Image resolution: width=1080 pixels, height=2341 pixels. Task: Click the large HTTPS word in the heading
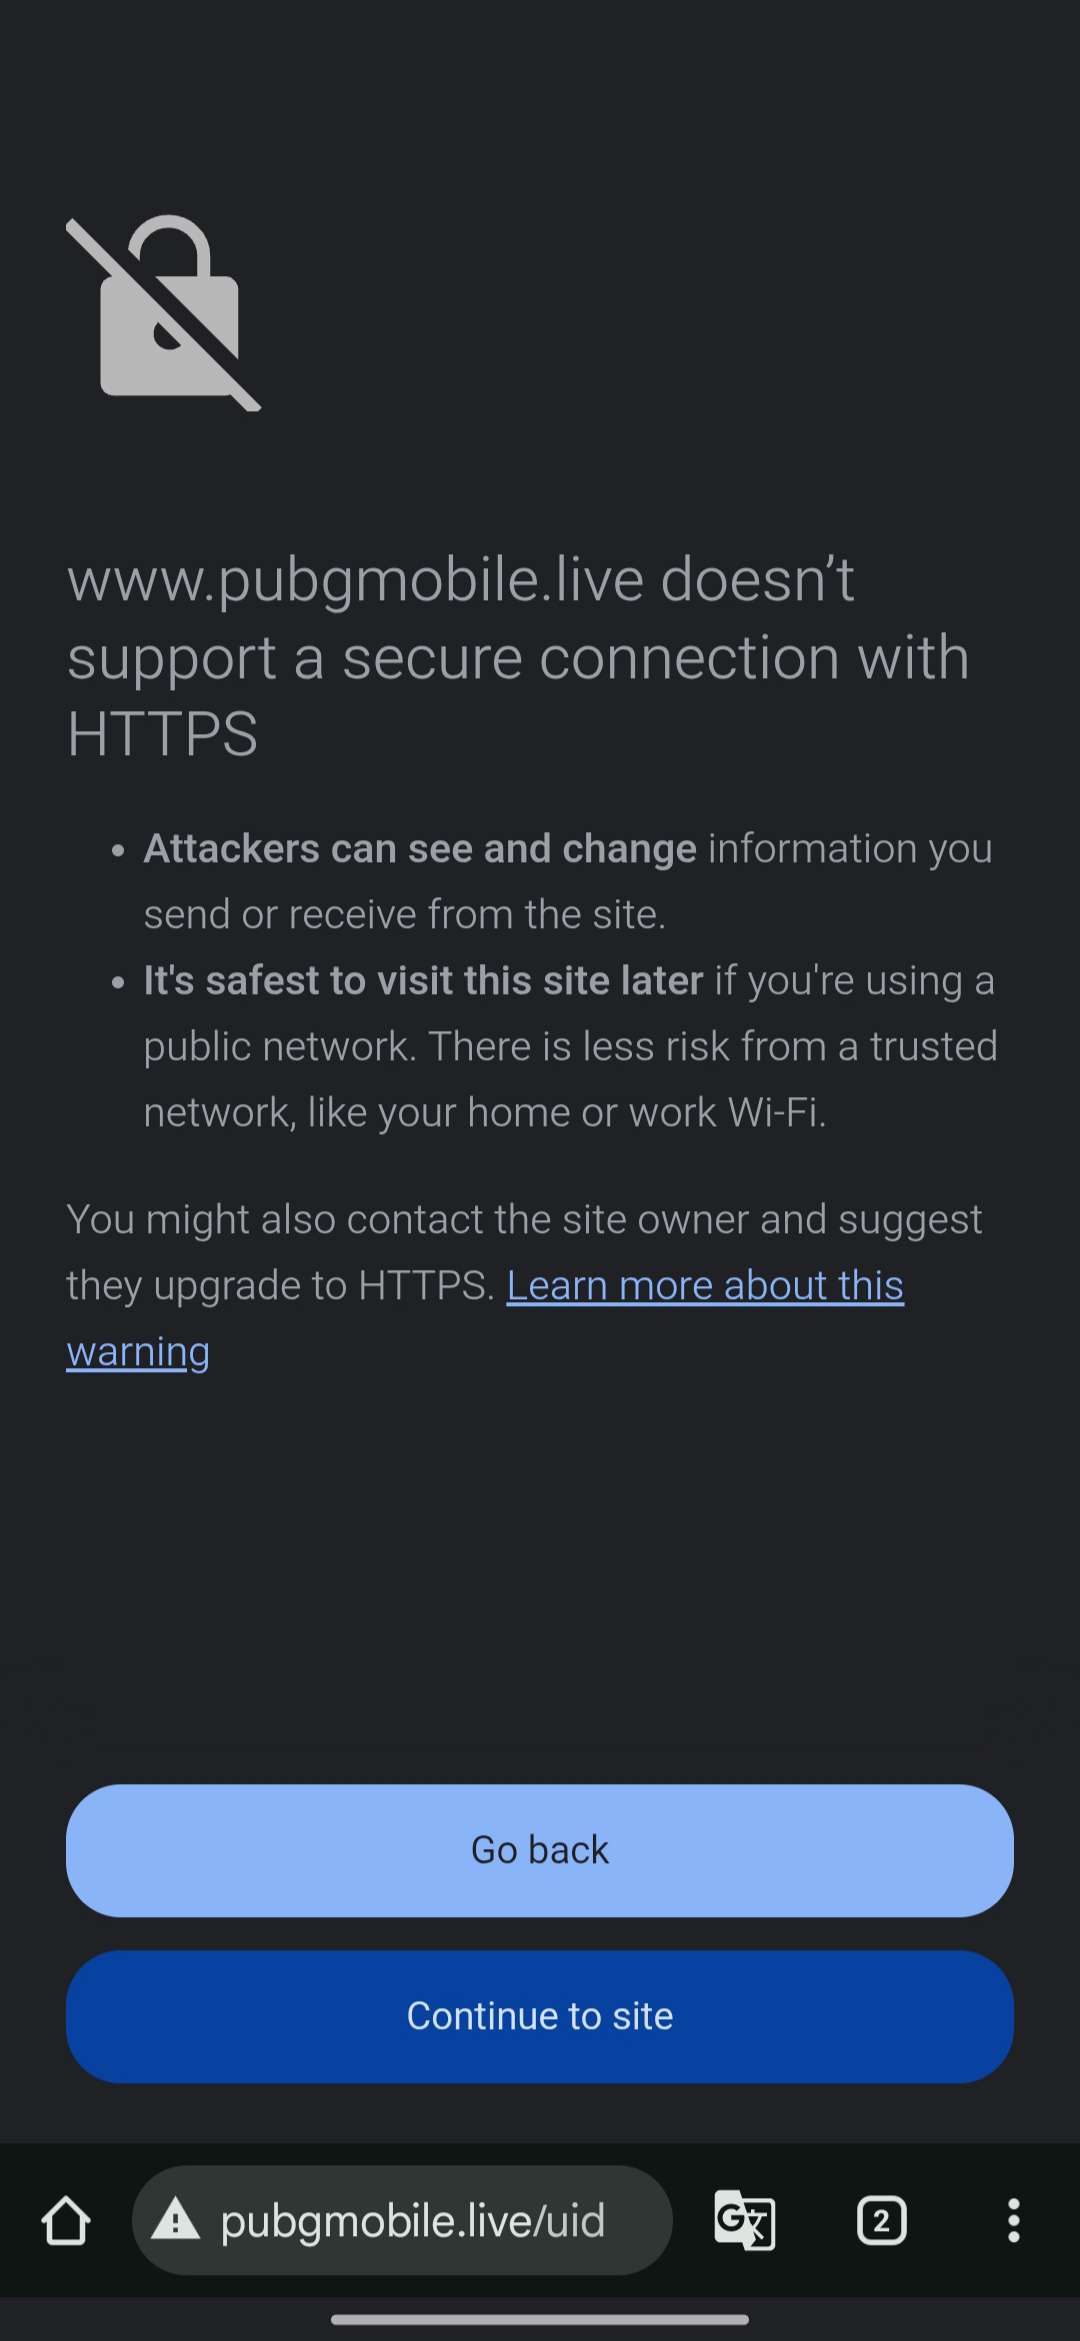162,735
